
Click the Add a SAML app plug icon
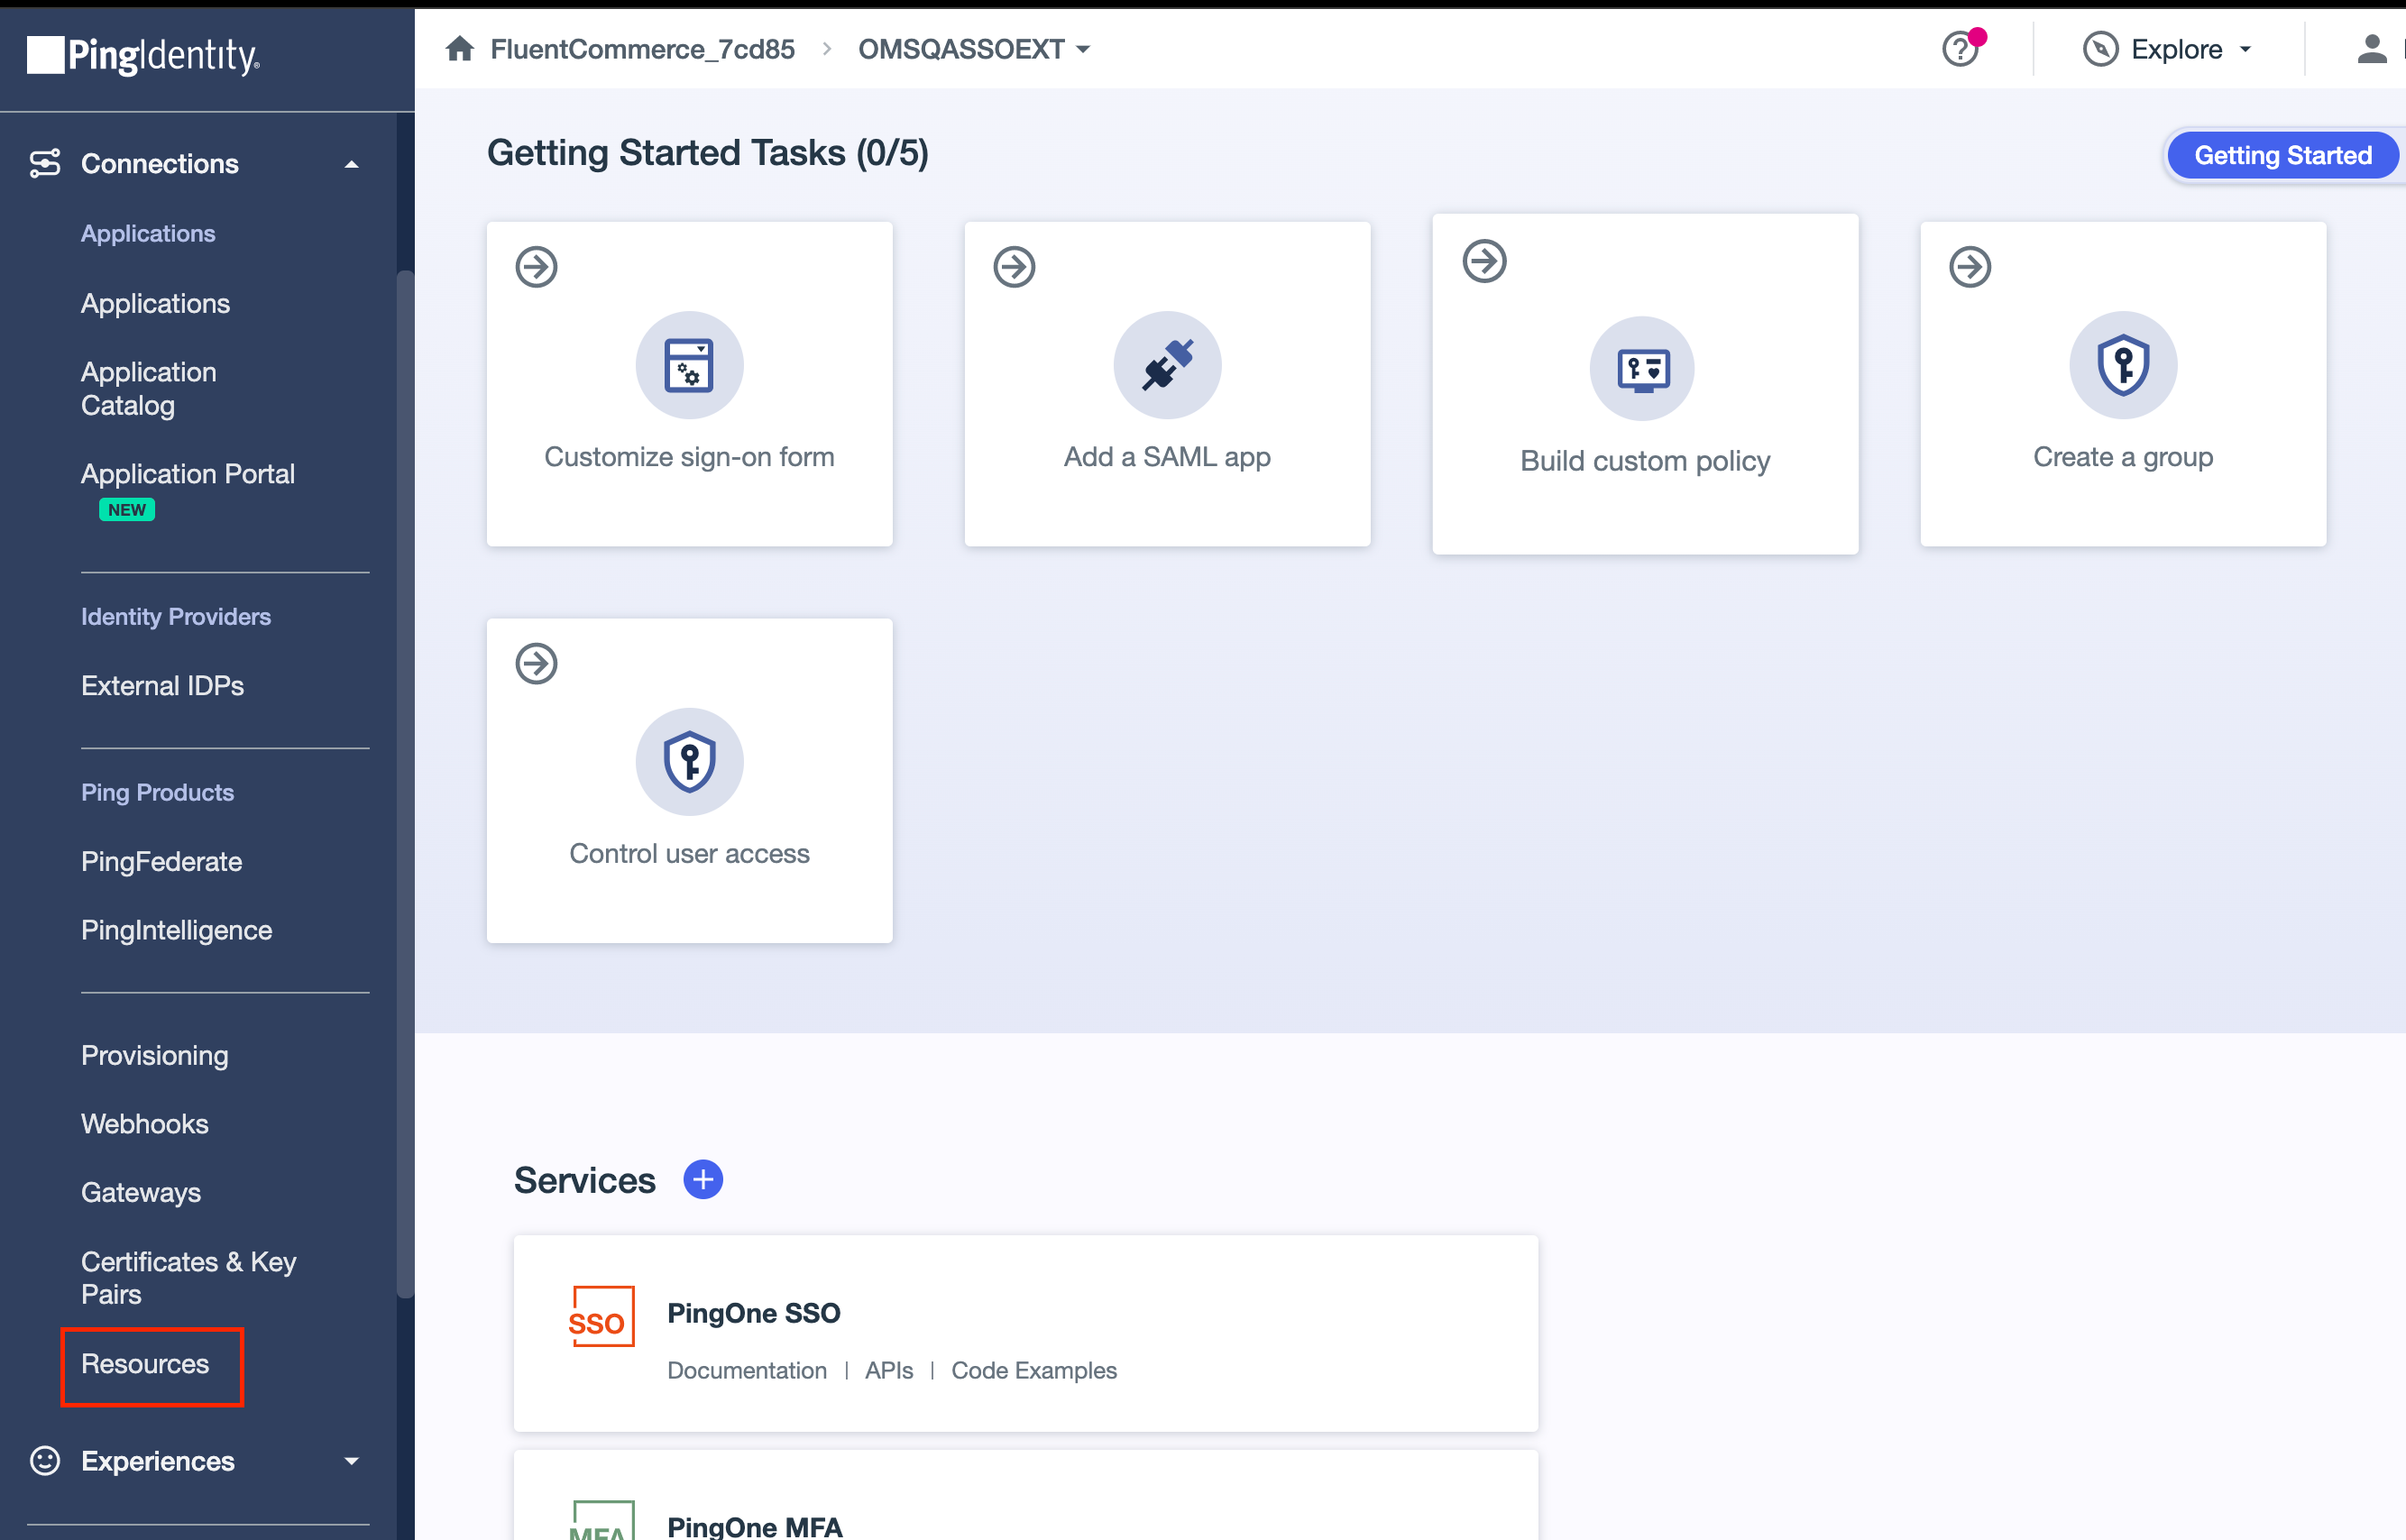pyautogui.click(x=1167, y=365)
